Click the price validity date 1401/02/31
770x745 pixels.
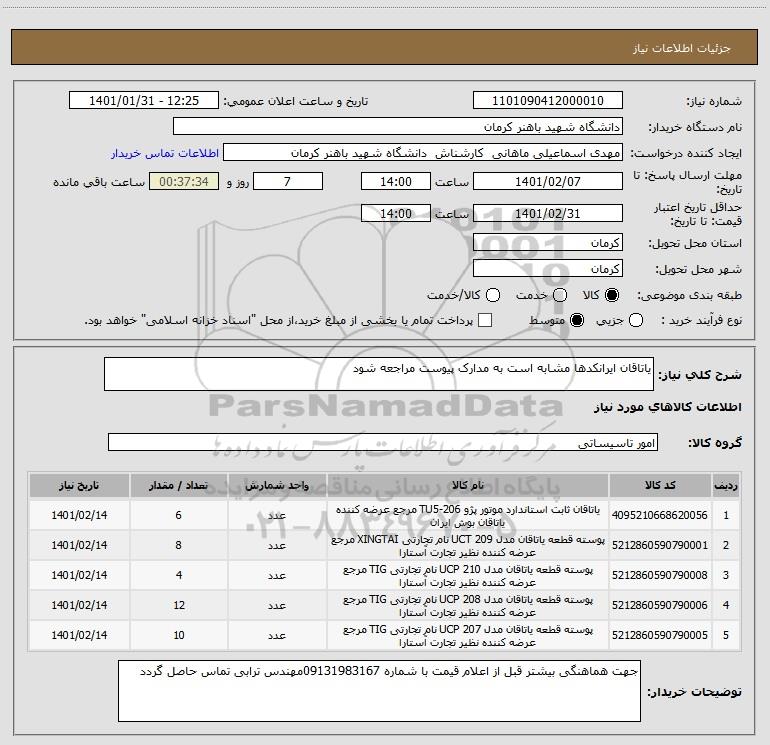pyautogui.click(x=548, y=214)
